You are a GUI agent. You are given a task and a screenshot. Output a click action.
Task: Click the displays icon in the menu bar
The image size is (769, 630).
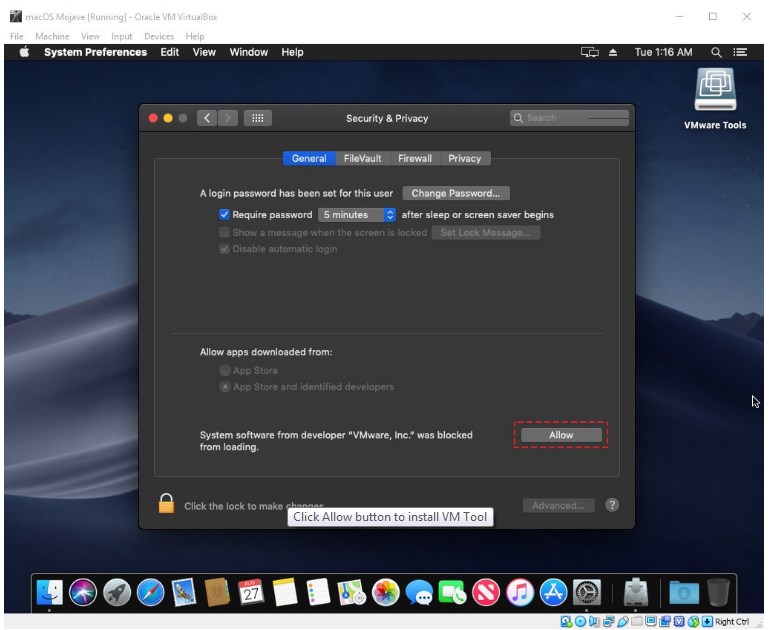coord(590,52)
